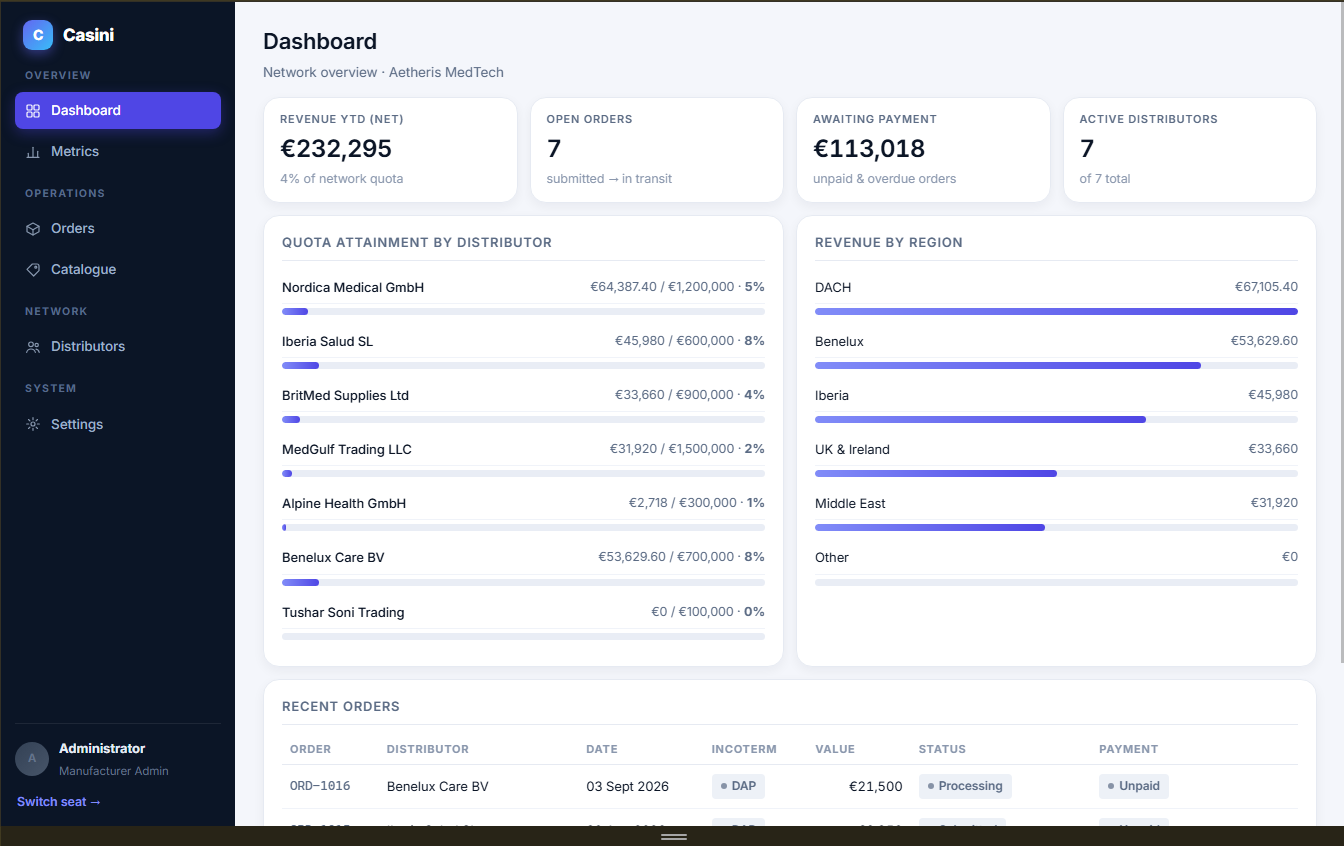Screen dimensions: 1344x846
Task: Click the Active Distributors card
Action: pos(1190,150)
